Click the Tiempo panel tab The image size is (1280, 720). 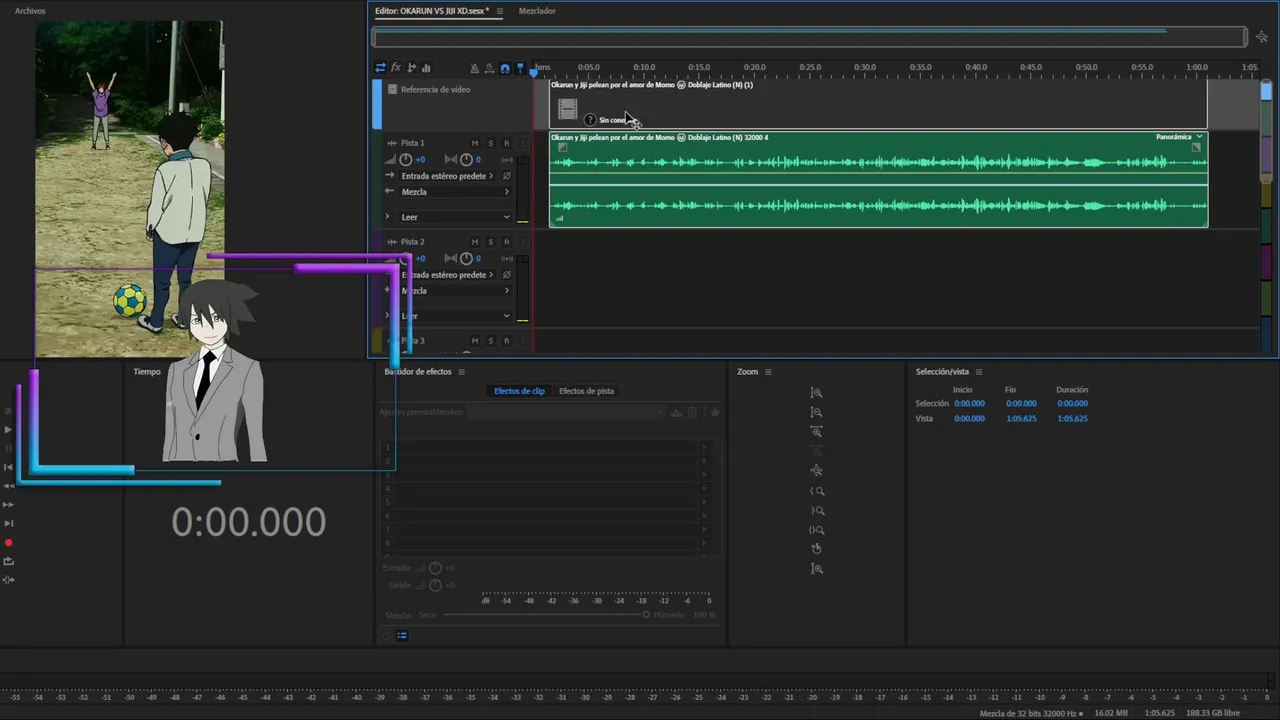point(147,372)
